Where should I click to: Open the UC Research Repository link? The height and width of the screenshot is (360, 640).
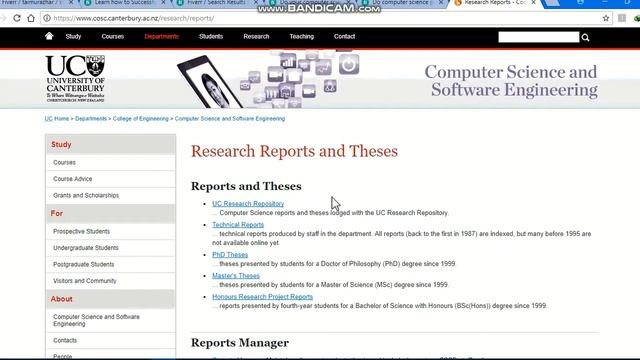(x=248, y=204)
